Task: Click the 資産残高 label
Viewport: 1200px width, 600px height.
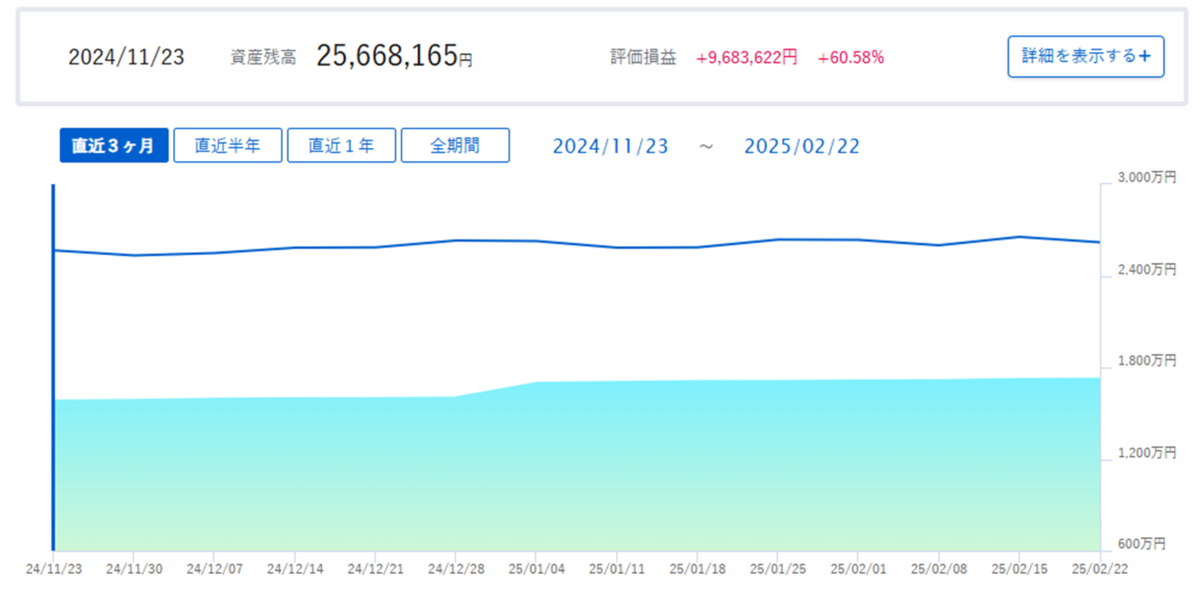Action: [263, 57]
